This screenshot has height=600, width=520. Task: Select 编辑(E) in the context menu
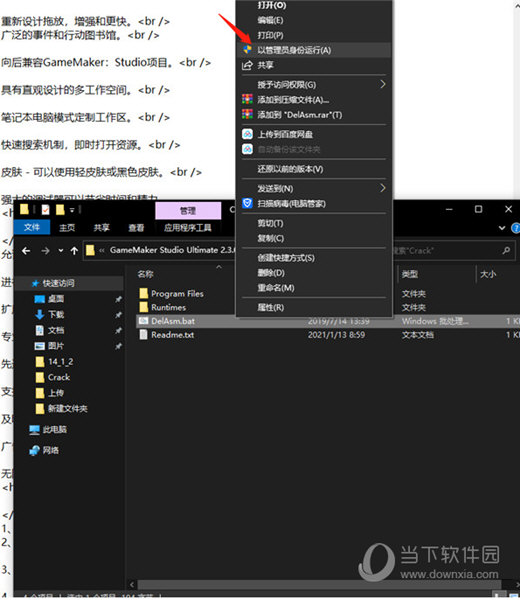point(270,20)
